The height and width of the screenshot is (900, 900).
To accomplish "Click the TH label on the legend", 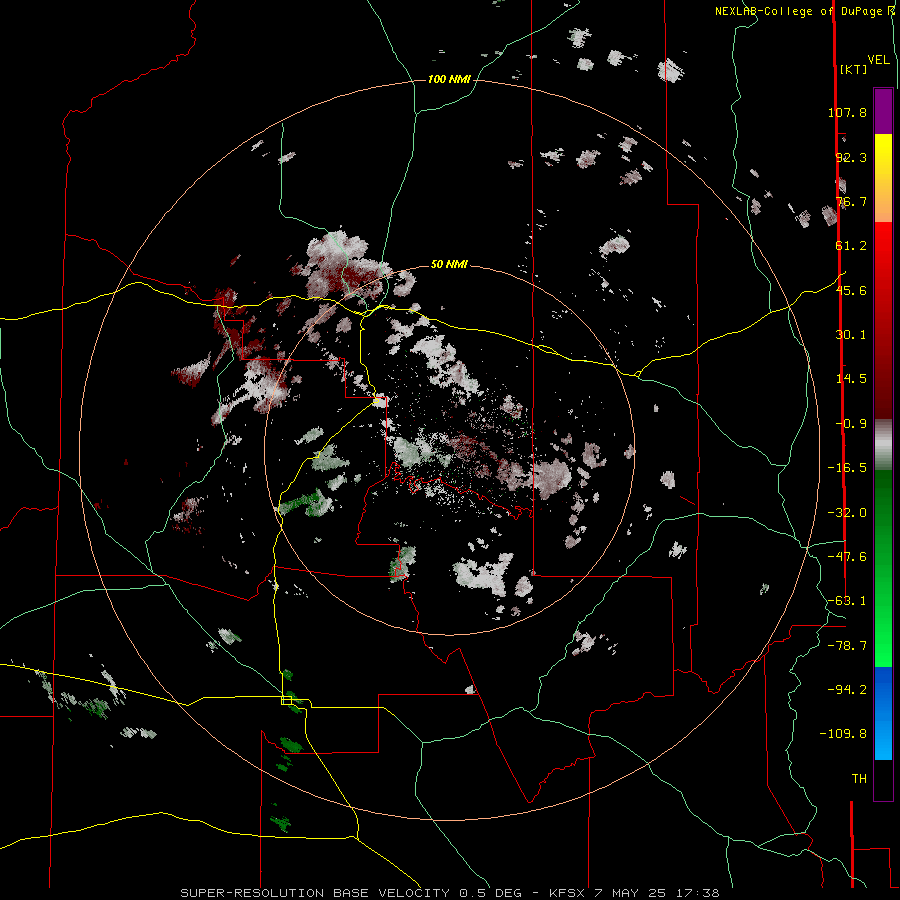I will [x=859, y=779].
